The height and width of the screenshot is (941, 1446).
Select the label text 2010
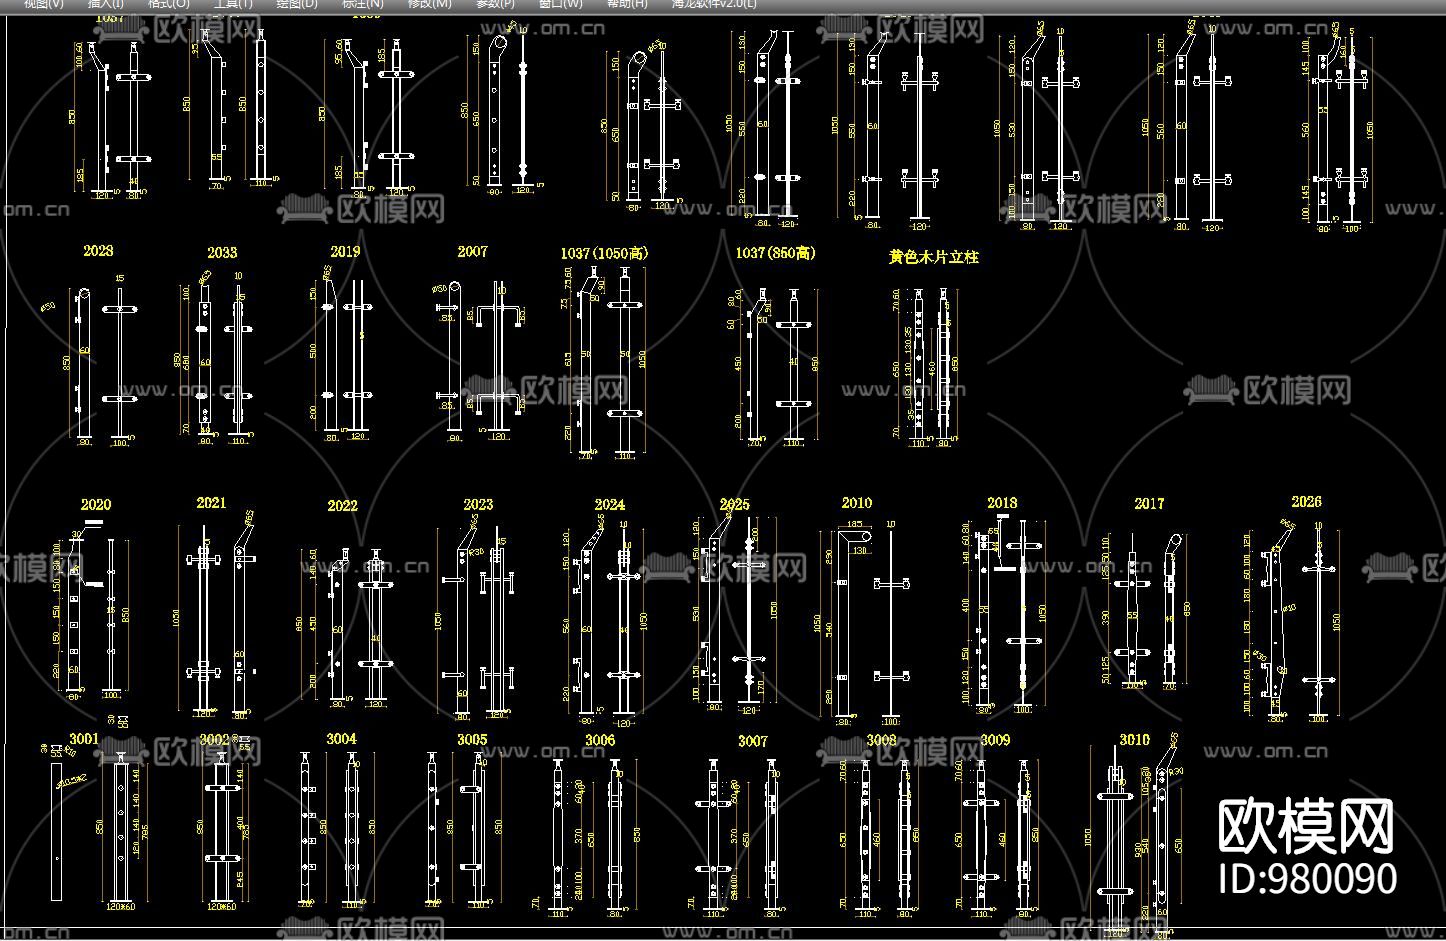click(857, 503)
